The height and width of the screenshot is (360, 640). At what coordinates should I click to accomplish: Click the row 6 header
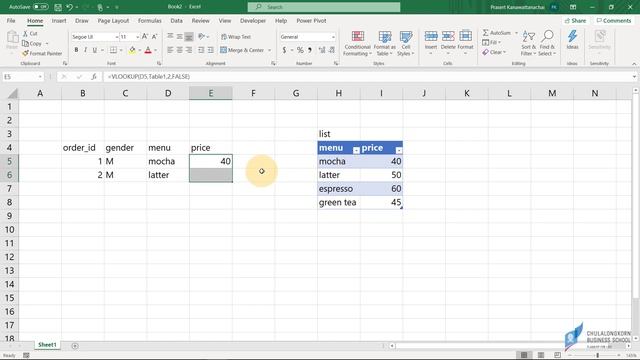click(9, 175)
